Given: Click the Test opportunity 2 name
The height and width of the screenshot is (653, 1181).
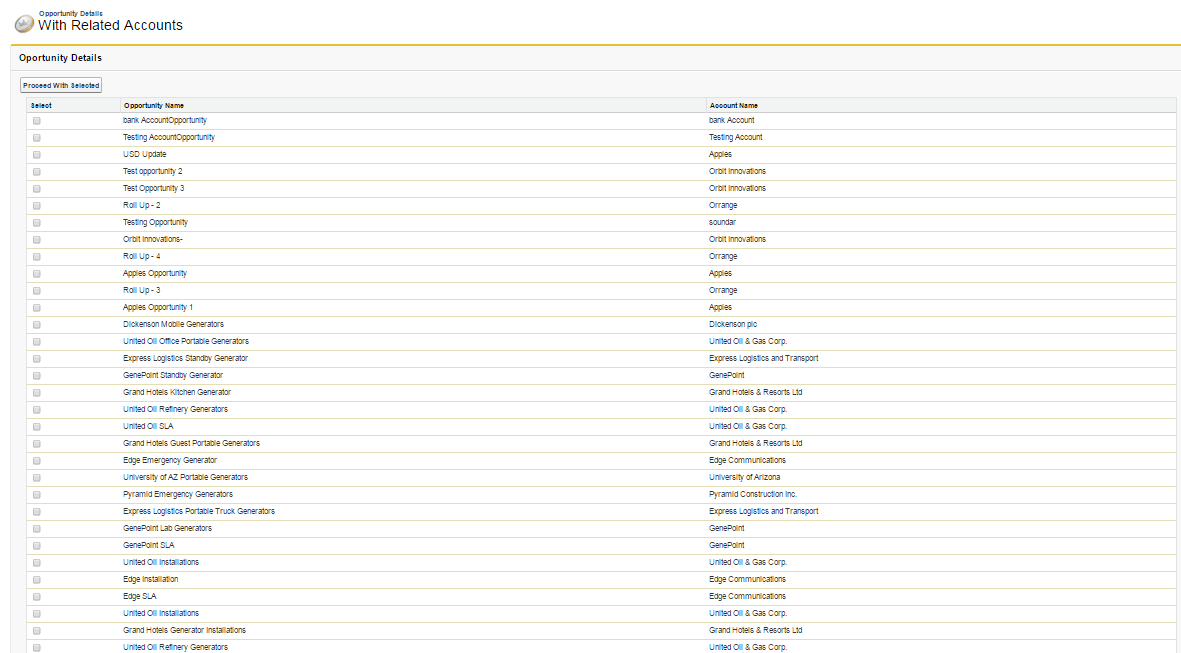Looking at the screenshot, I should (x=153, y=172).
